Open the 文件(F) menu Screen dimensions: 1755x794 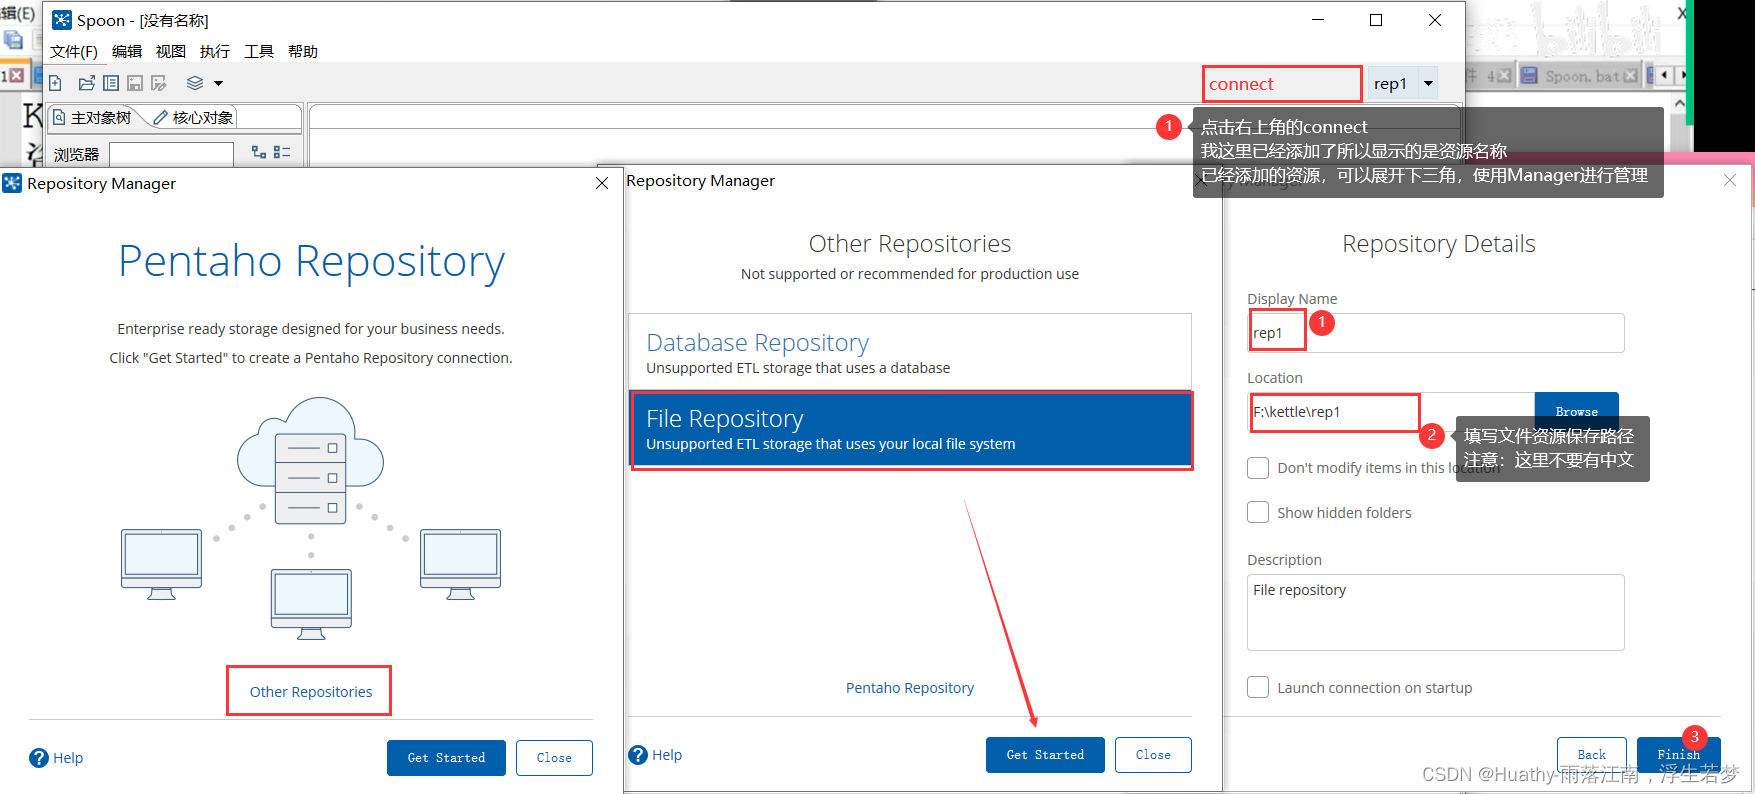click(x=74, y=51)
